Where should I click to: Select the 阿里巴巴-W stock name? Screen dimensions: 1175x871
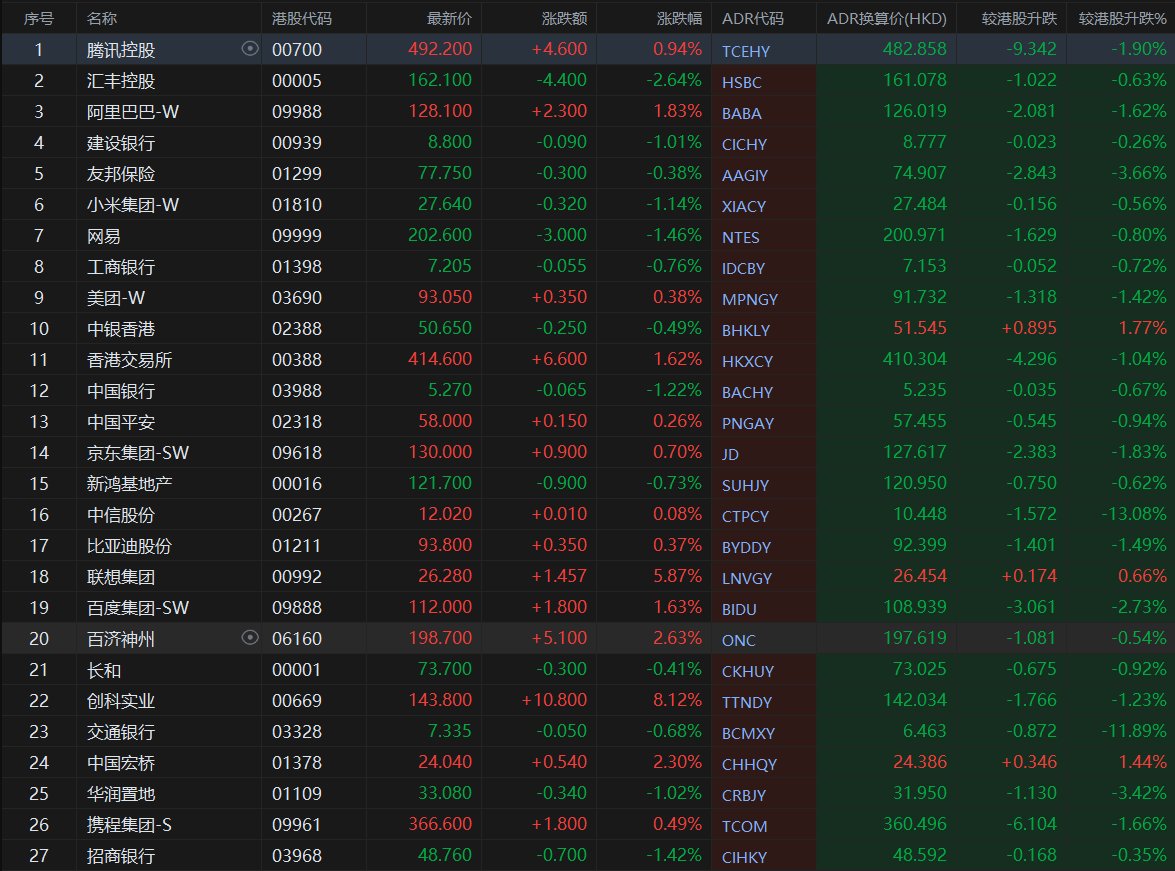tap(133, 112)
